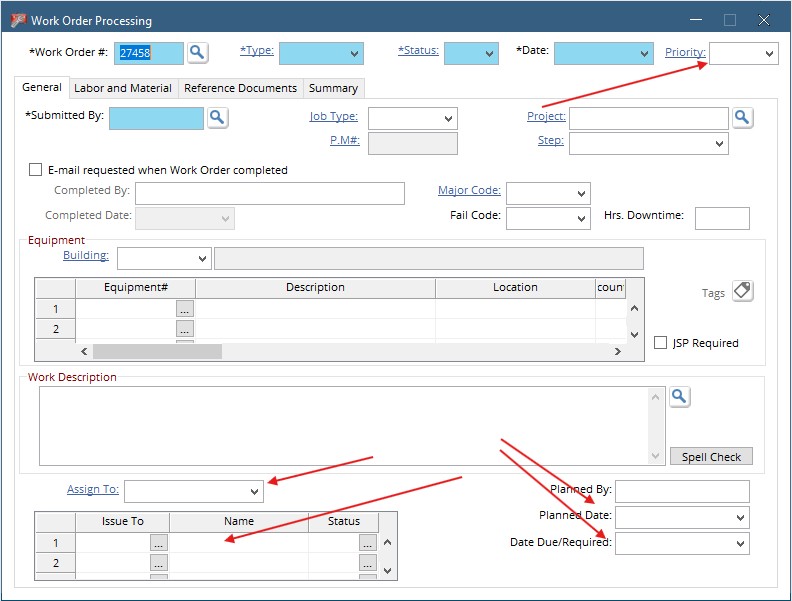
Task: Check the JSP Required checkbox
Action: click(x=660, y=343)
